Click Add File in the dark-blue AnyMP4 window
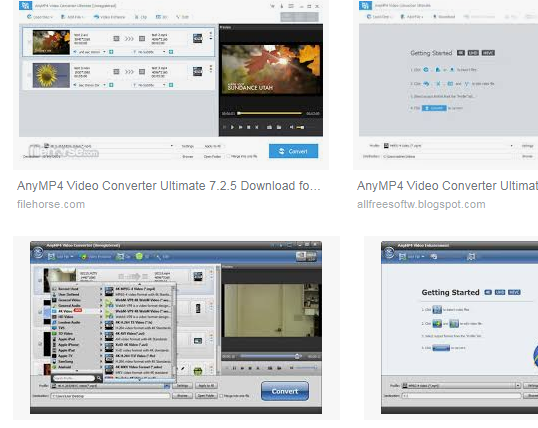Screen dimensions: 538x428 [61, 256]
